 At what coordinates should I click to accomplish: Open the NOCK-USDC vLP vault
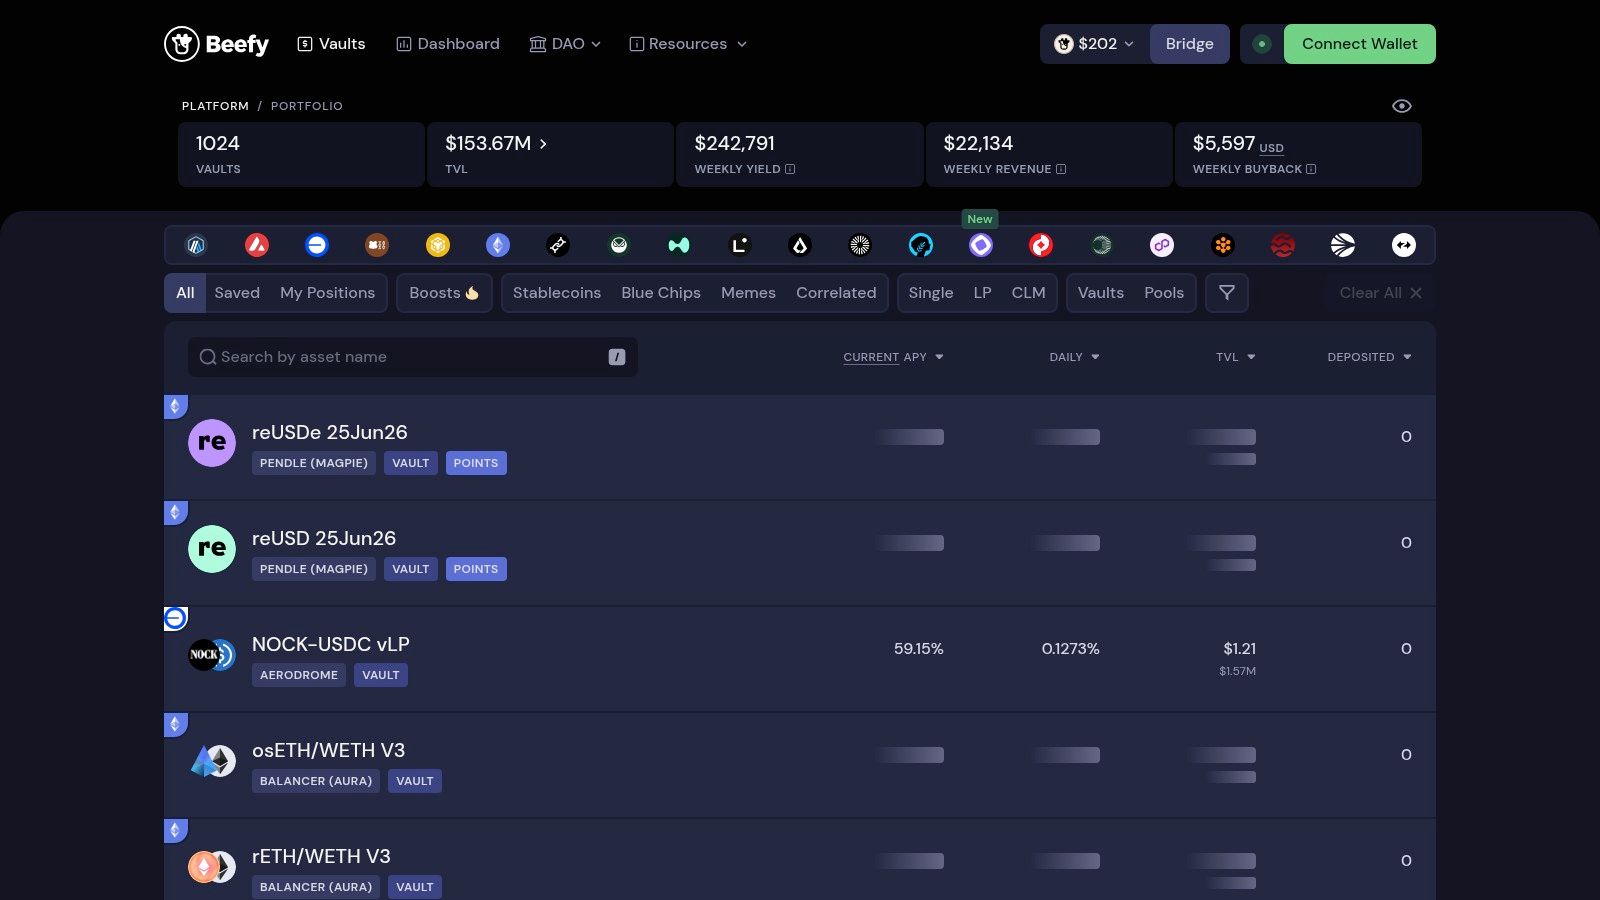coord(800,659)
